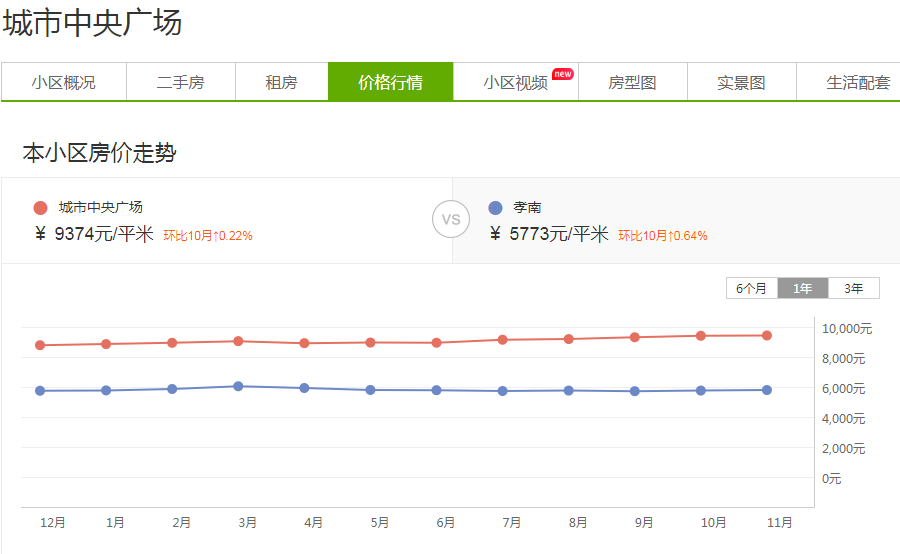Click the blue data point for 12月
900x554 pixels.
pyautogui.click(x=40, y=390)
